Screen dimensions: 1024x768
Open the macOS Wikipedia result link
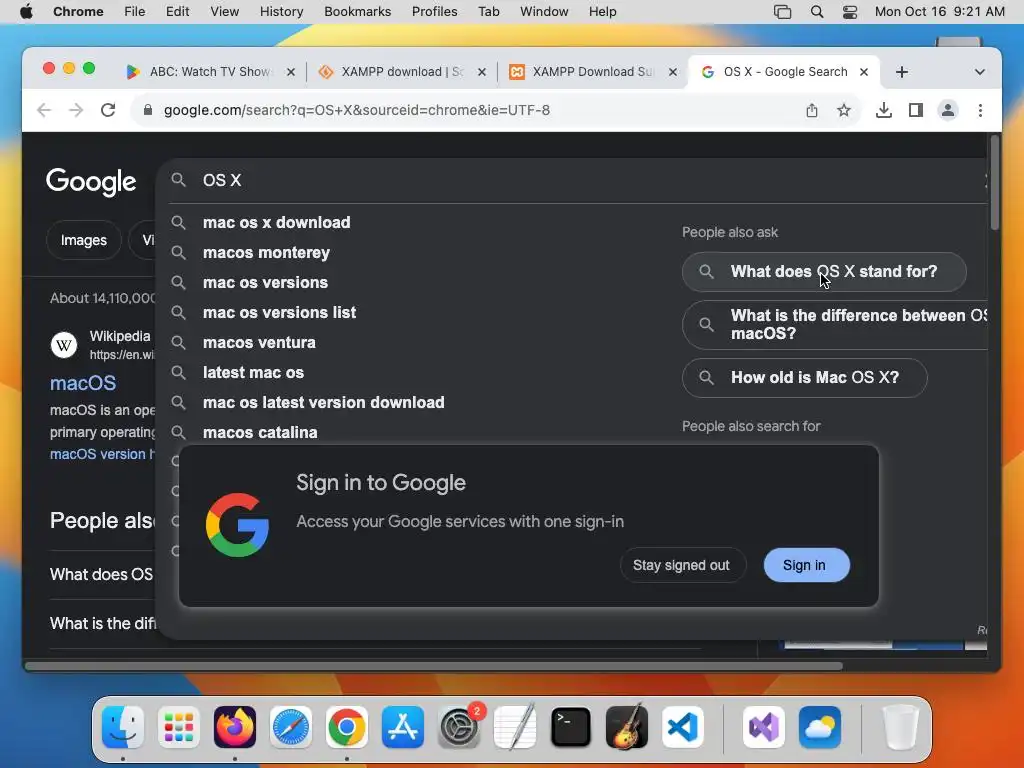[x=83, y=383]
